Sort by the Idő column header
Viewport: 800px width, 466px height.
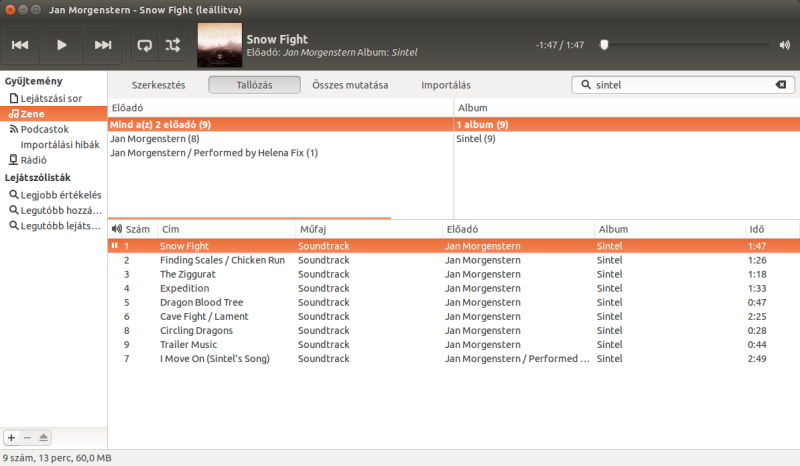pos(772,229)
